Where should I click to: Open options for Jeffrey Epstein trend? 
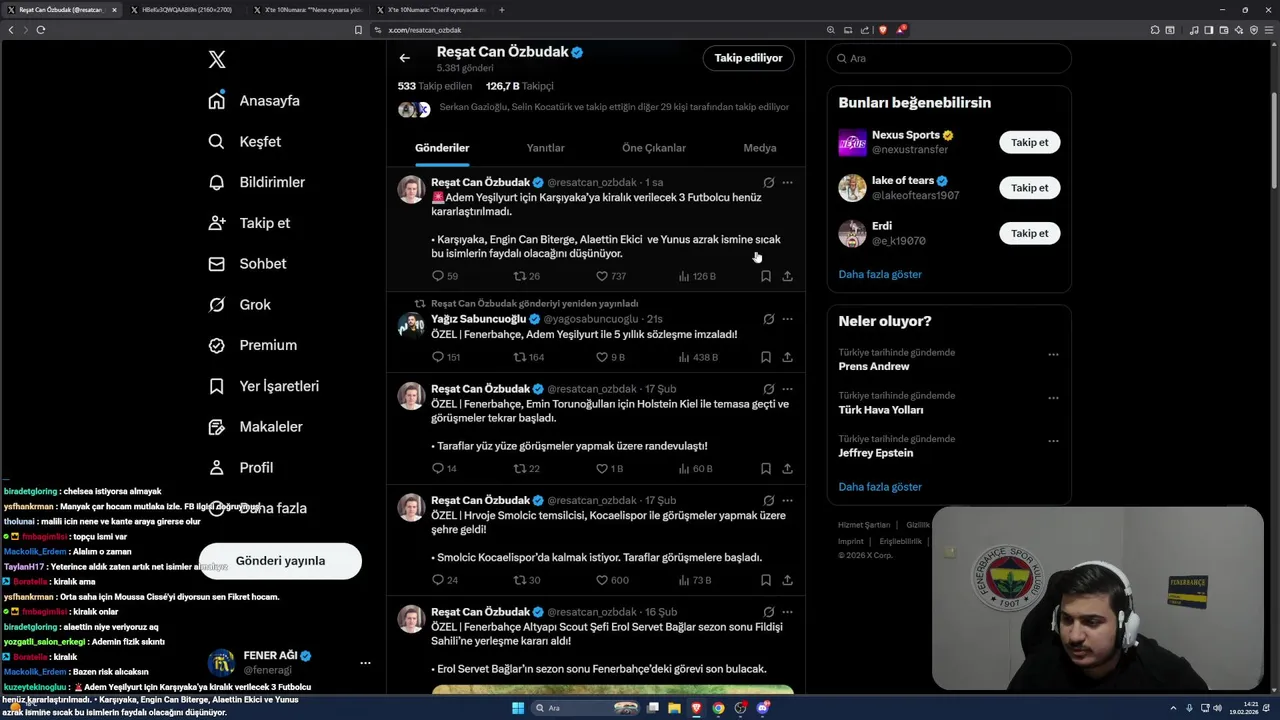tap(1053, 441)
